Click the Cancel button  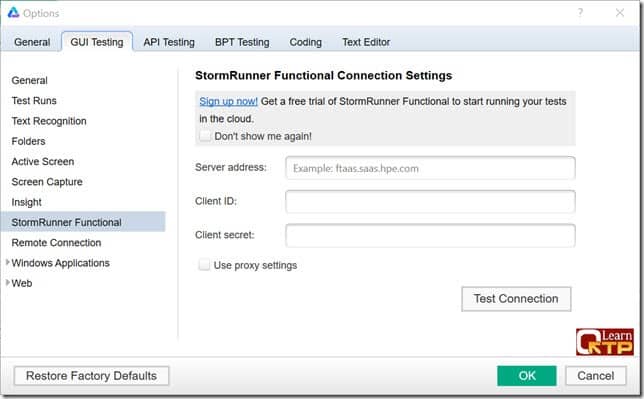click(596, 376)
